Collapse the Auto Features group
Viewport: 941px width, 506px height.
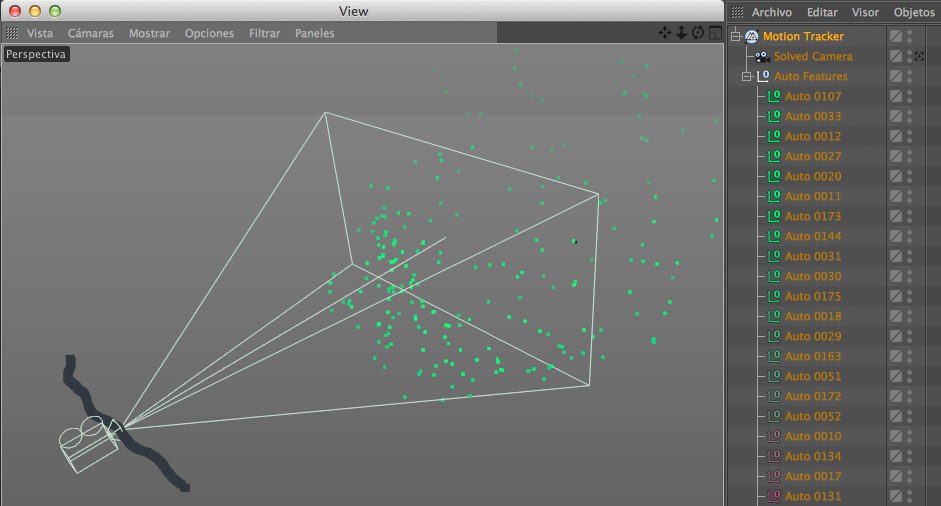[x=747, y=76]
